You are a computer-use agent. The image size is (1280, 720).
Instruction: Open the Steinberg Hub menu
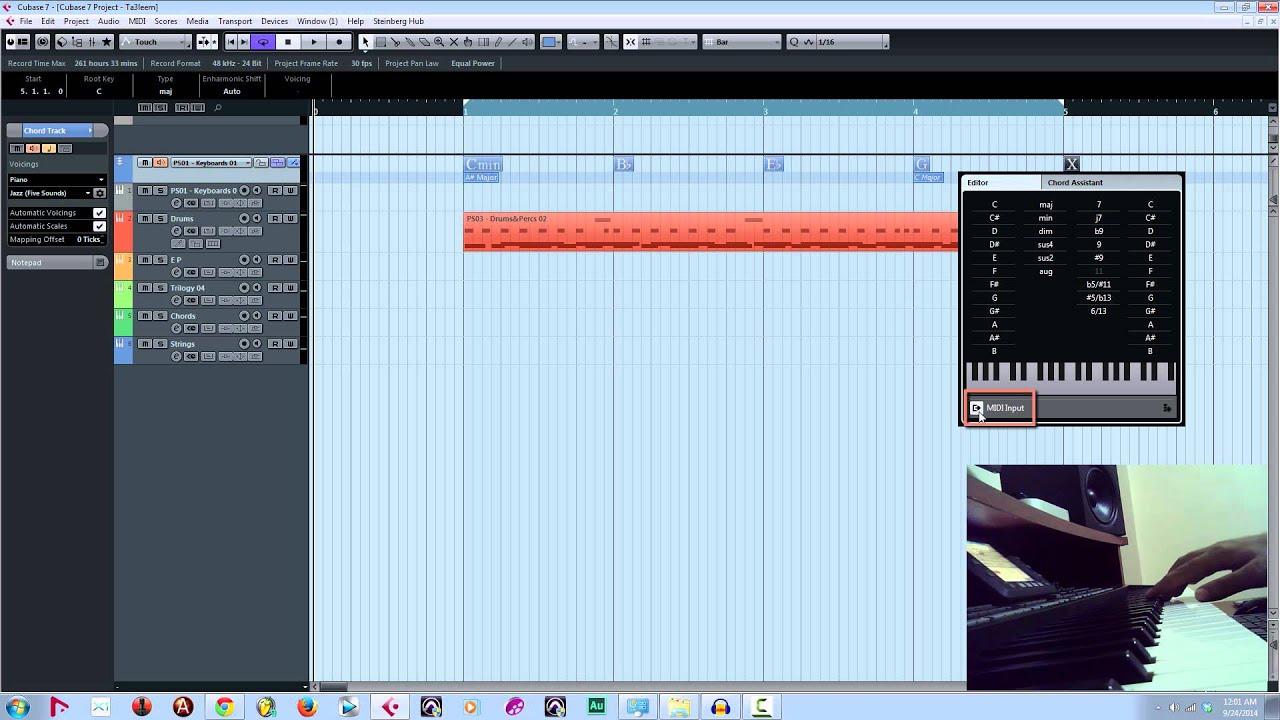(x=398, y=21)
